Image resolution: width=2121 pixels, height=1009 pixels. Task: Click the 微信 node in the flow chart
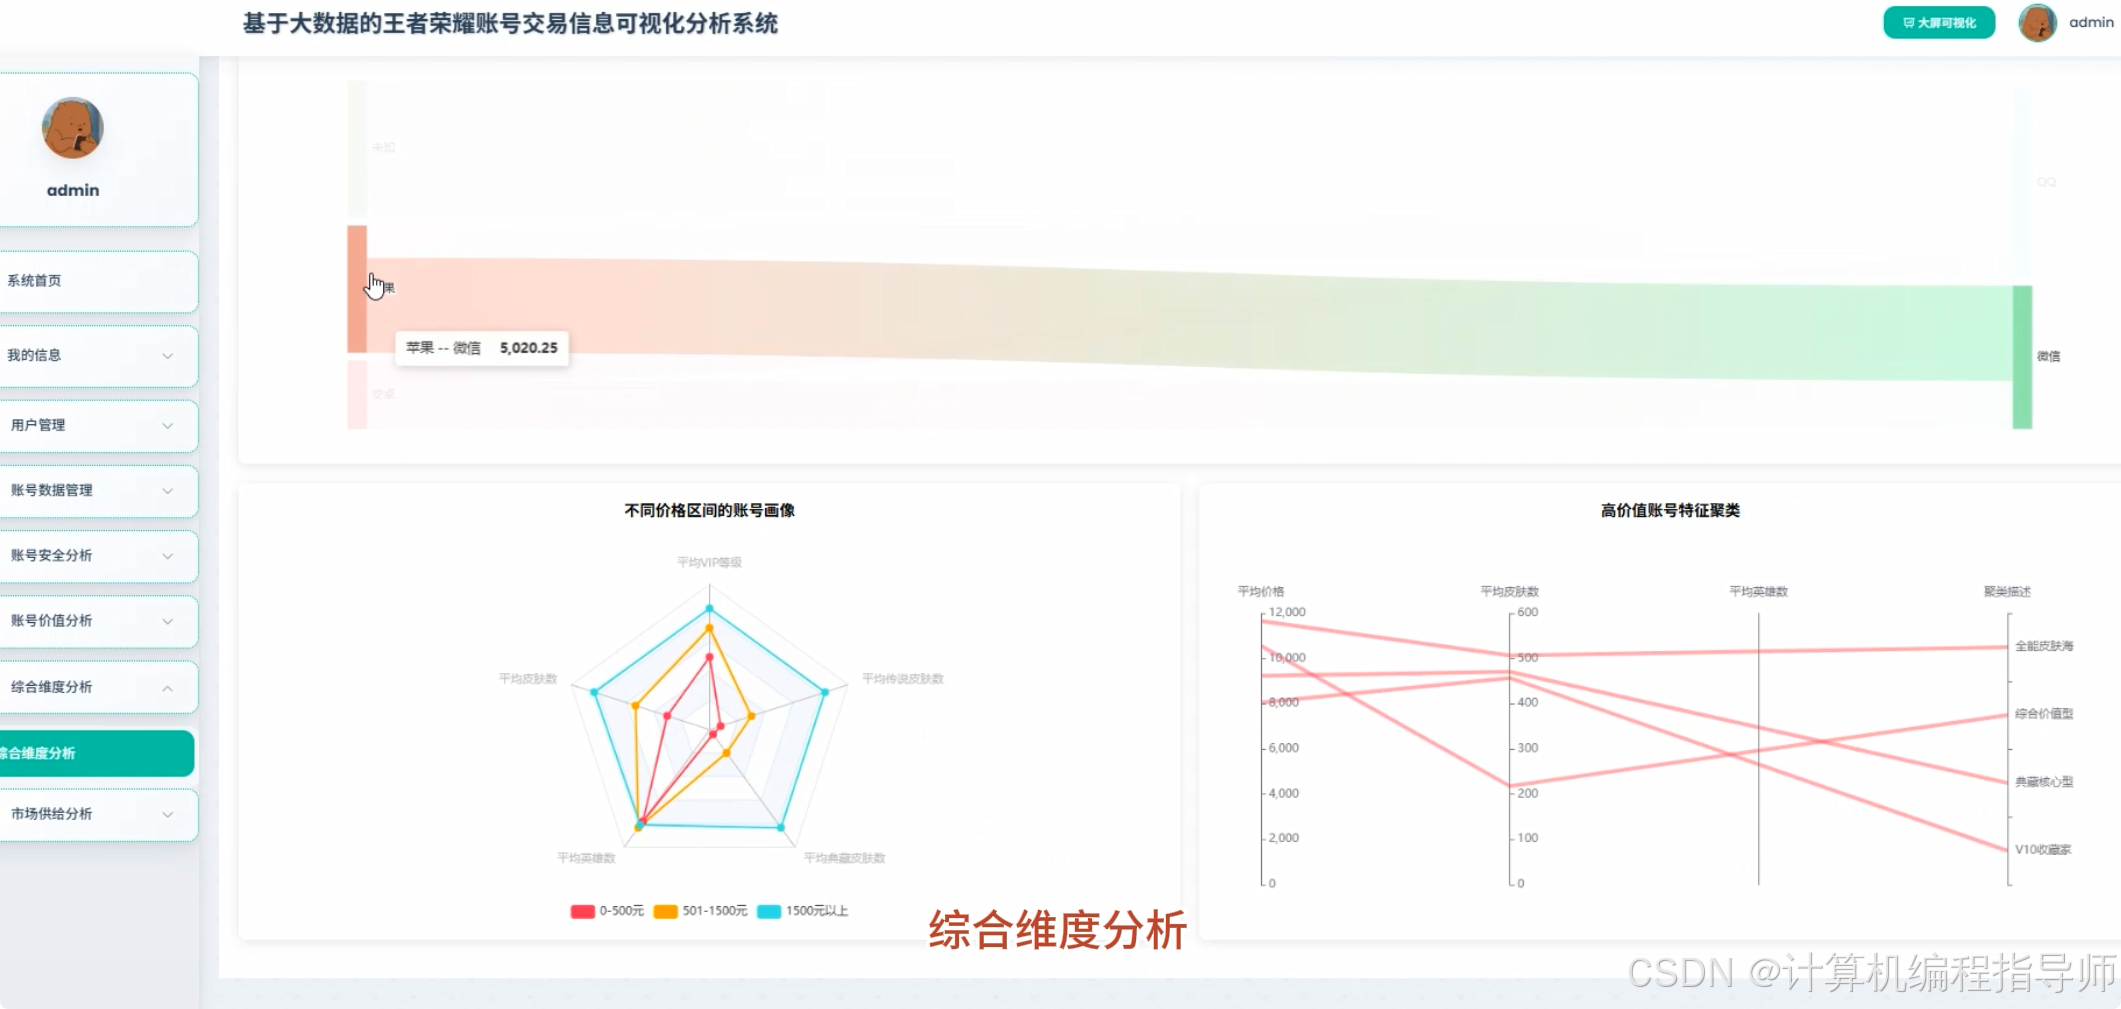2020,355
